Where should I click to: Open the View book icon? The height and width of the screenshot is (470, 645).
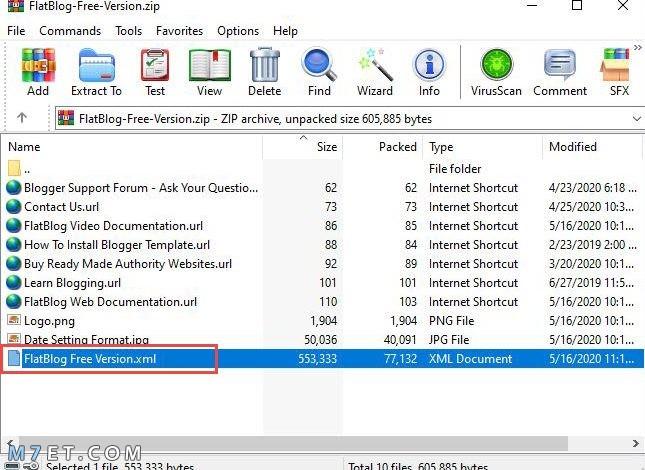(209, 72)
